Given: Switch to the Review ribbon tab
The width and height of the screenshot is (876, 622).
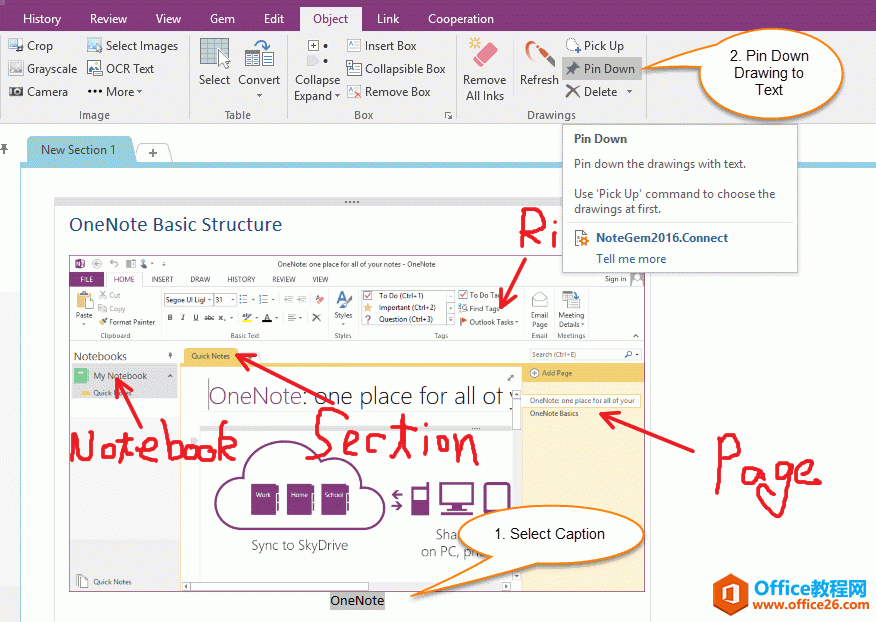Looking at the screenshot, I should click(108, 19).
